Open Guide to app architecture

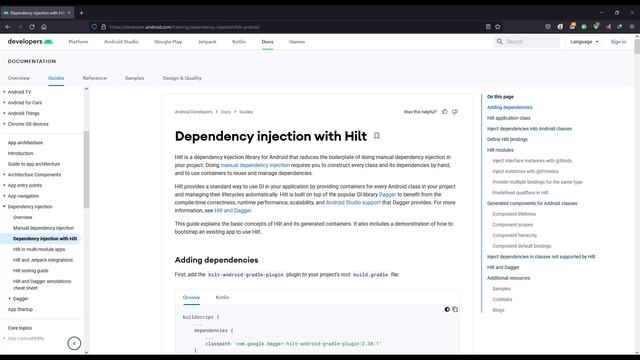coord(34,164)
